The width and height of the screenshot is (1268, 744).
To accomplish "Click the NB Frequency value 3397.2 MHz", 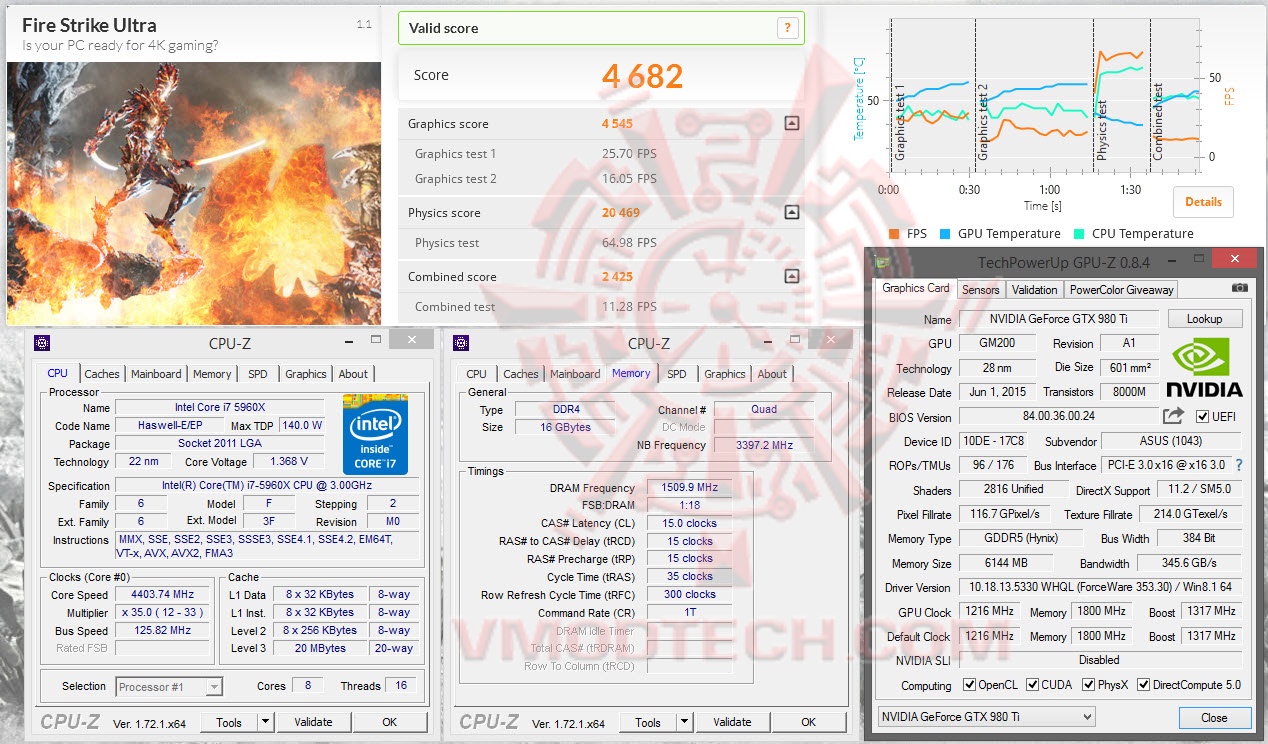I will click(764, 445).
